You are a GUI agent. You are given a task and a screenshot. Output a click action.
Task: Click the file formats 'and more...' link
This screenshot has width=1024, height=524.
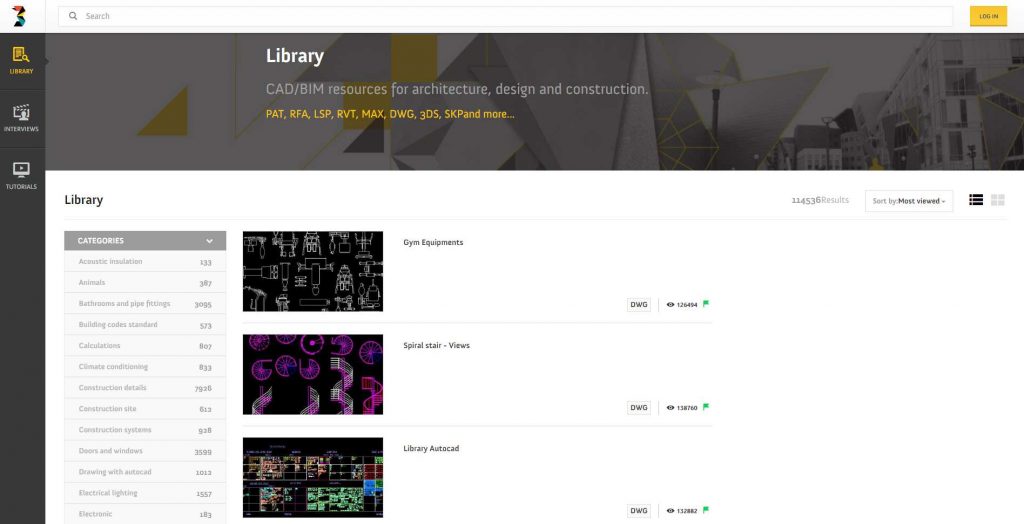click(488, 114)
